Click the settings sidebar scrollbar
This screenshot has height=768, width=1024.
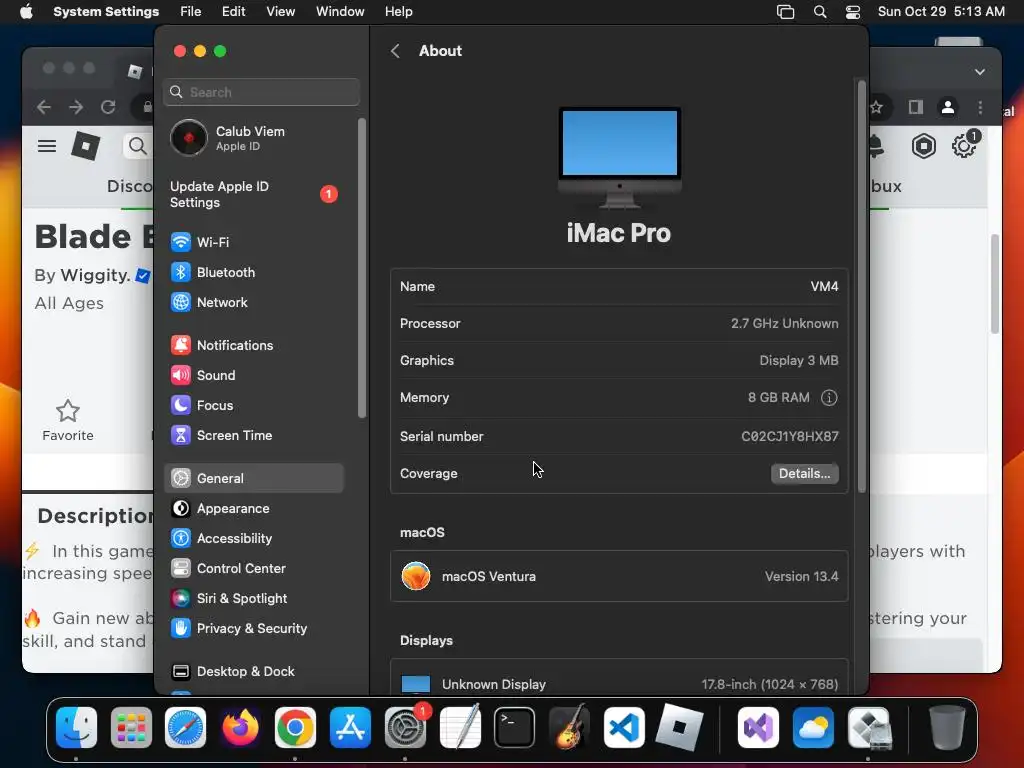coord(362,268)
